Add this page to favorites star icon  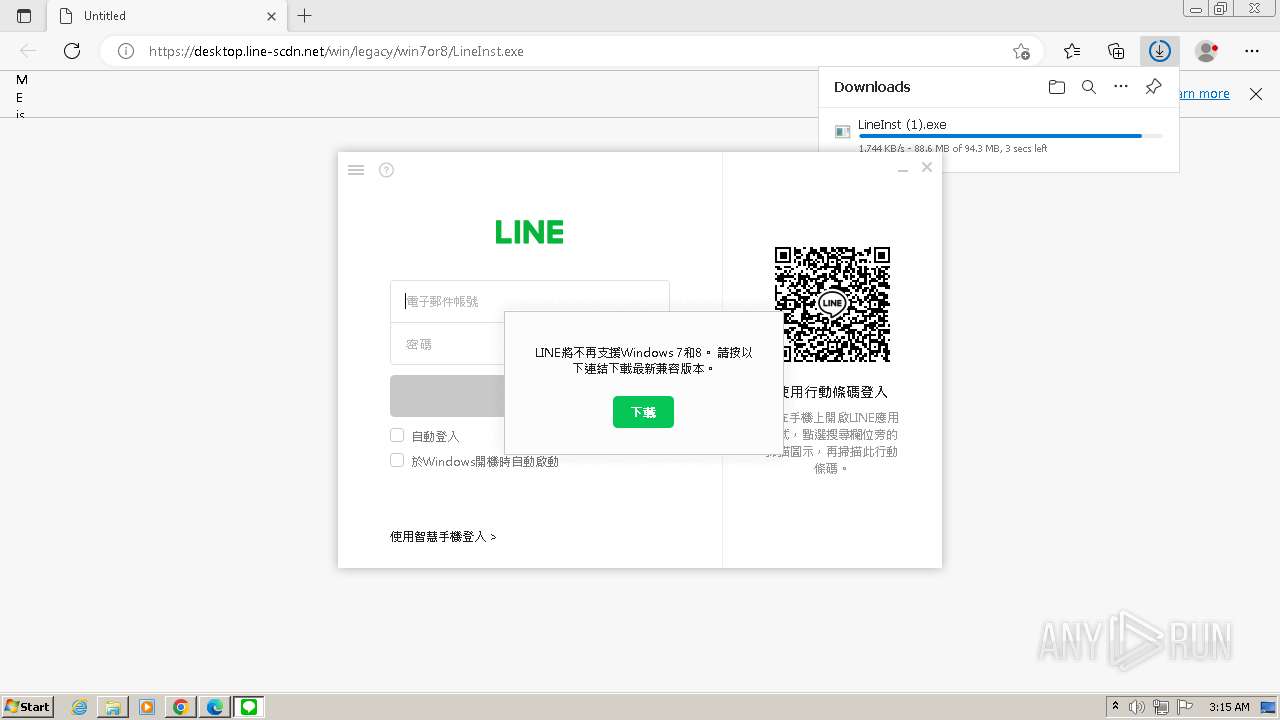click(1021, 51)
